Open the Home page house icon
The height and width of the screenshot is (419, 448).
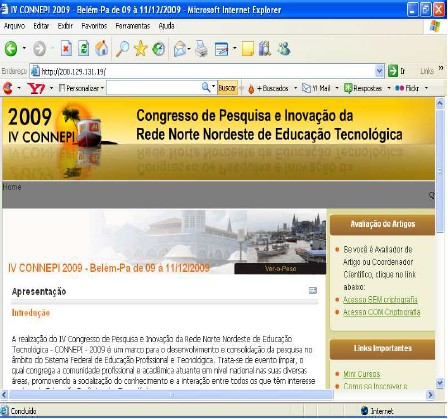(x=101, y=49)
